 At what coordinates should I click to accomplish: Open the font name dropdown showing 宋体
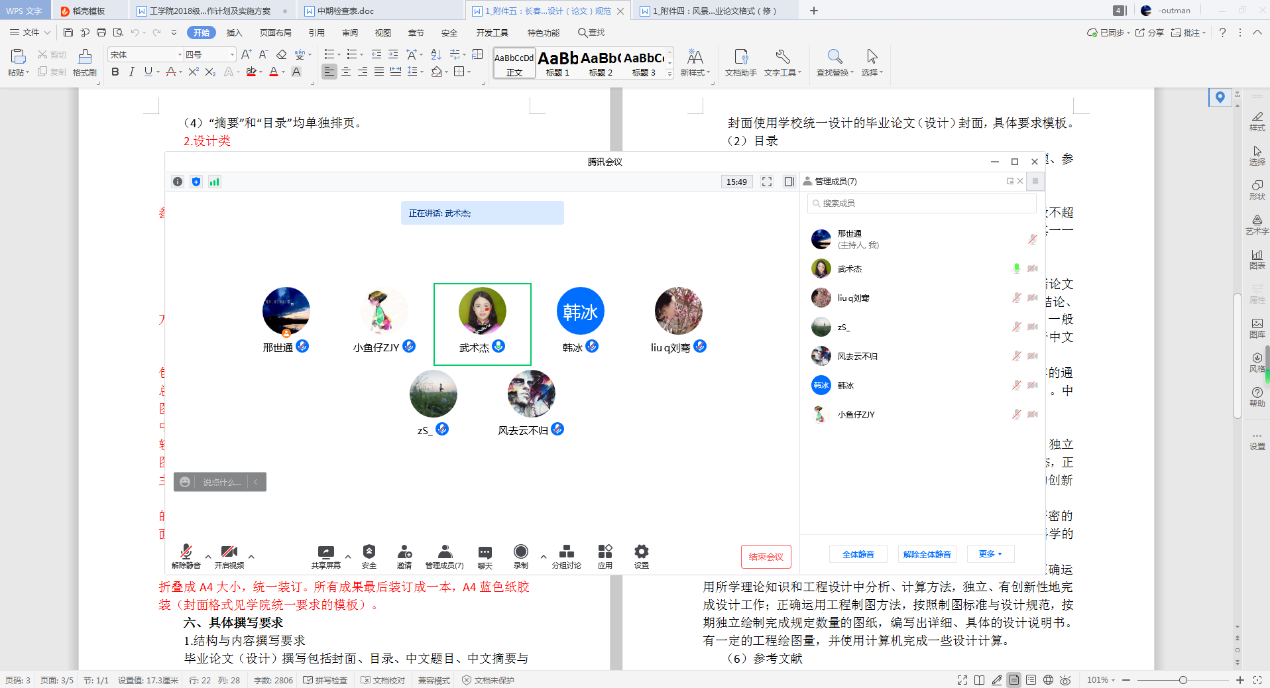point(141,54)
